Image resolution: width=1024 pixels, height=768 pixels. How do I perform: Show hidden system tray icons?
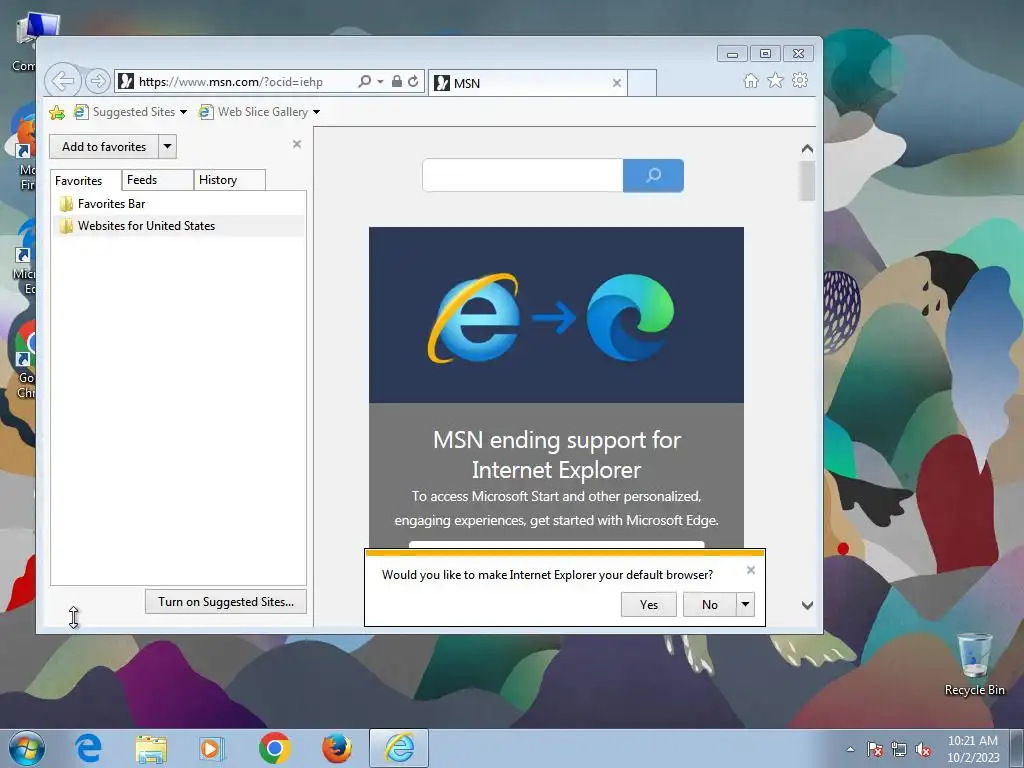[850, 750]
